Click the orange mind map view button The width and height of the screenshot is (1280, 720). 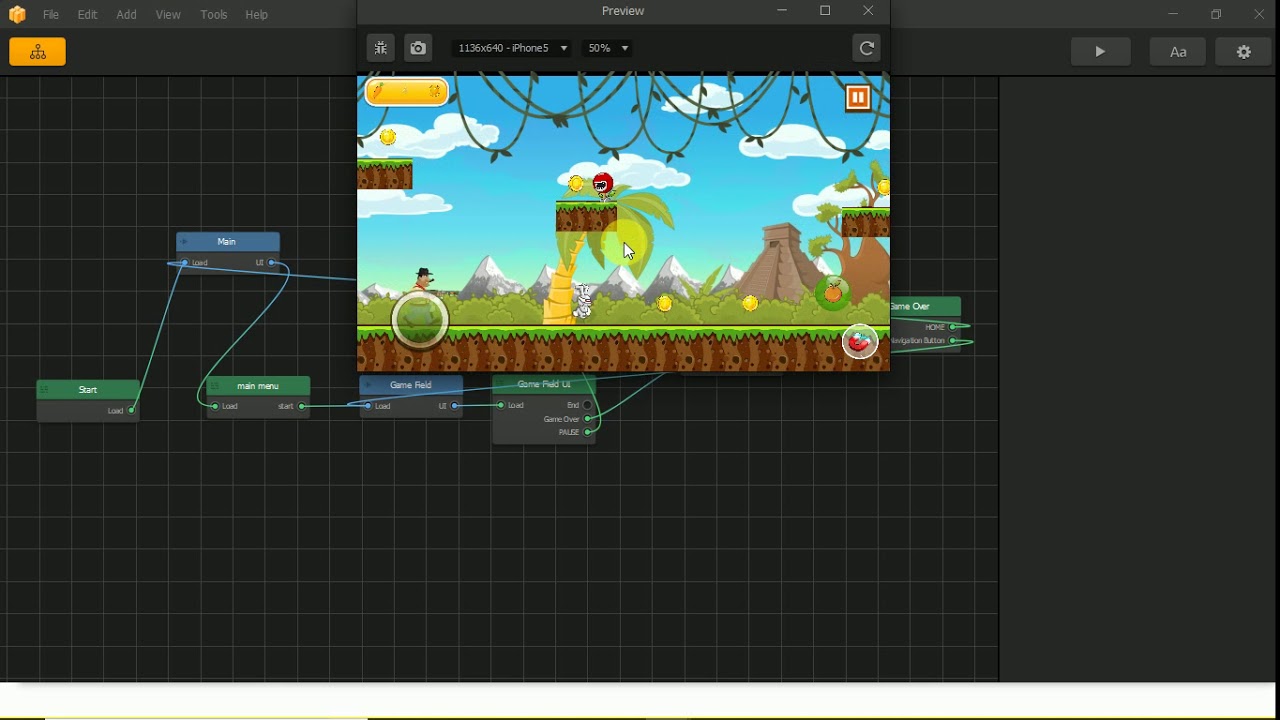coord(38,52)
